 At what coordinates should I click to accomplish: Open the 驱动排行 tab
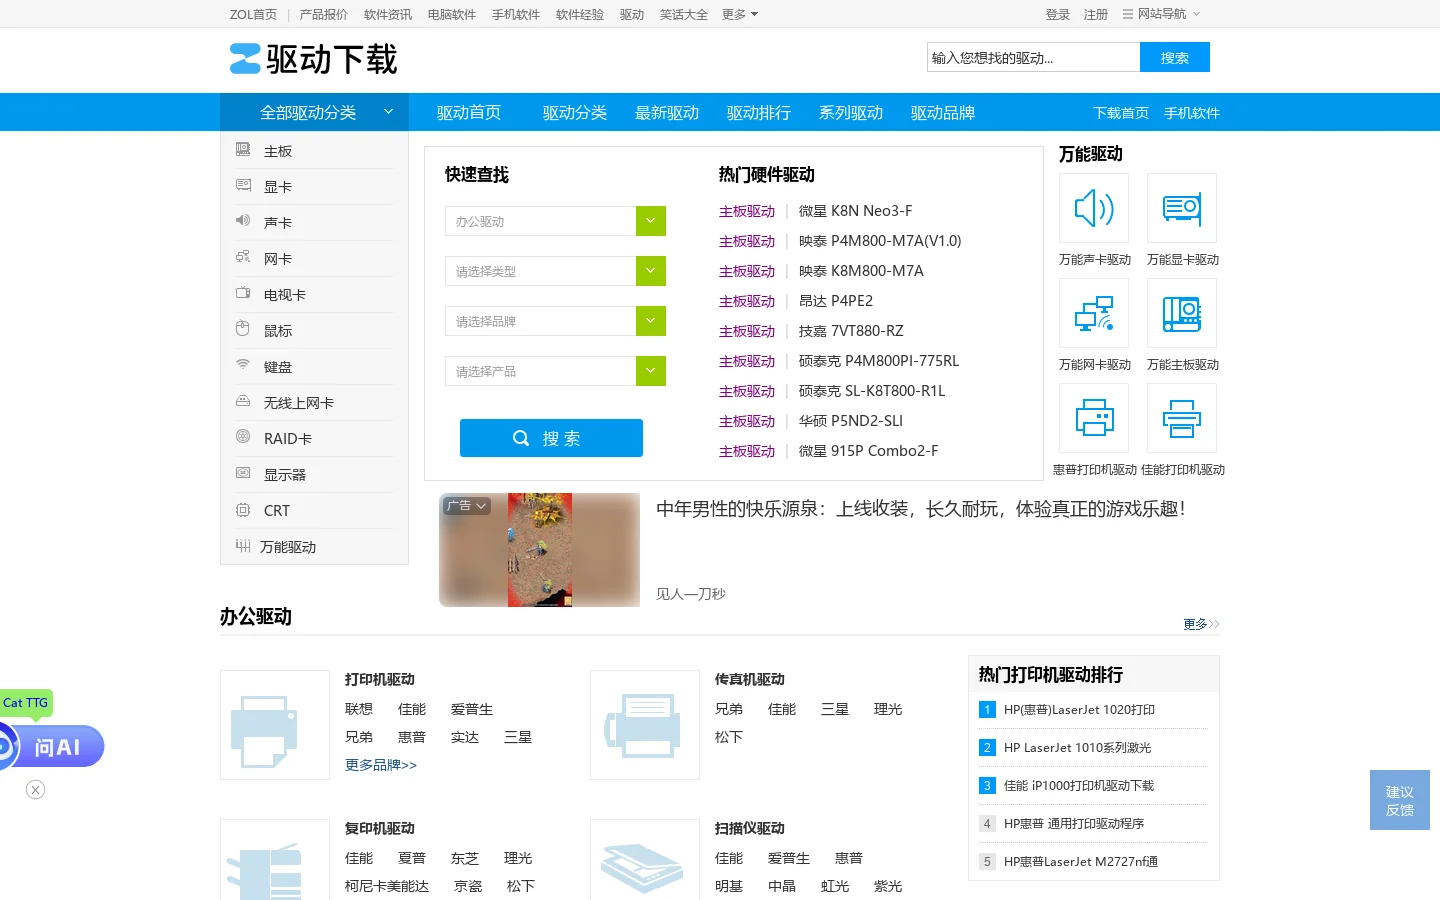click(759, 113)
